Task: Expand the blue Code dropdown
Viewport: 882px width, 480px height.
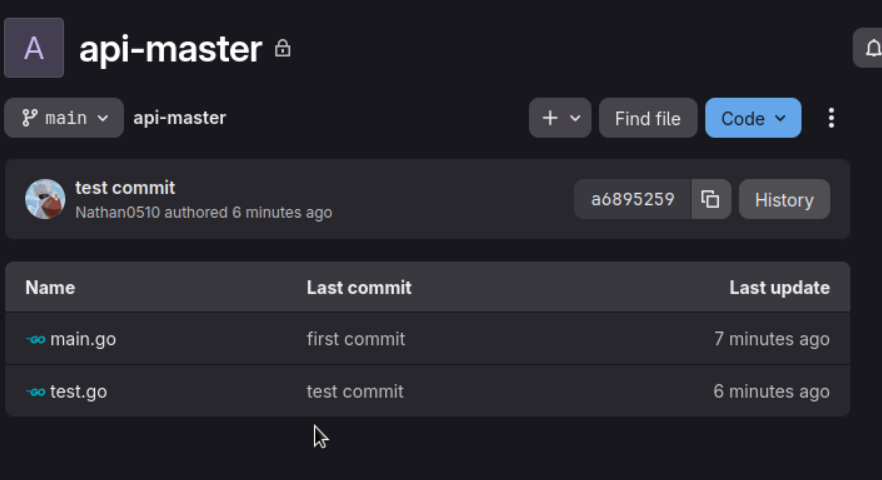Action: click(x=752, y=118)
